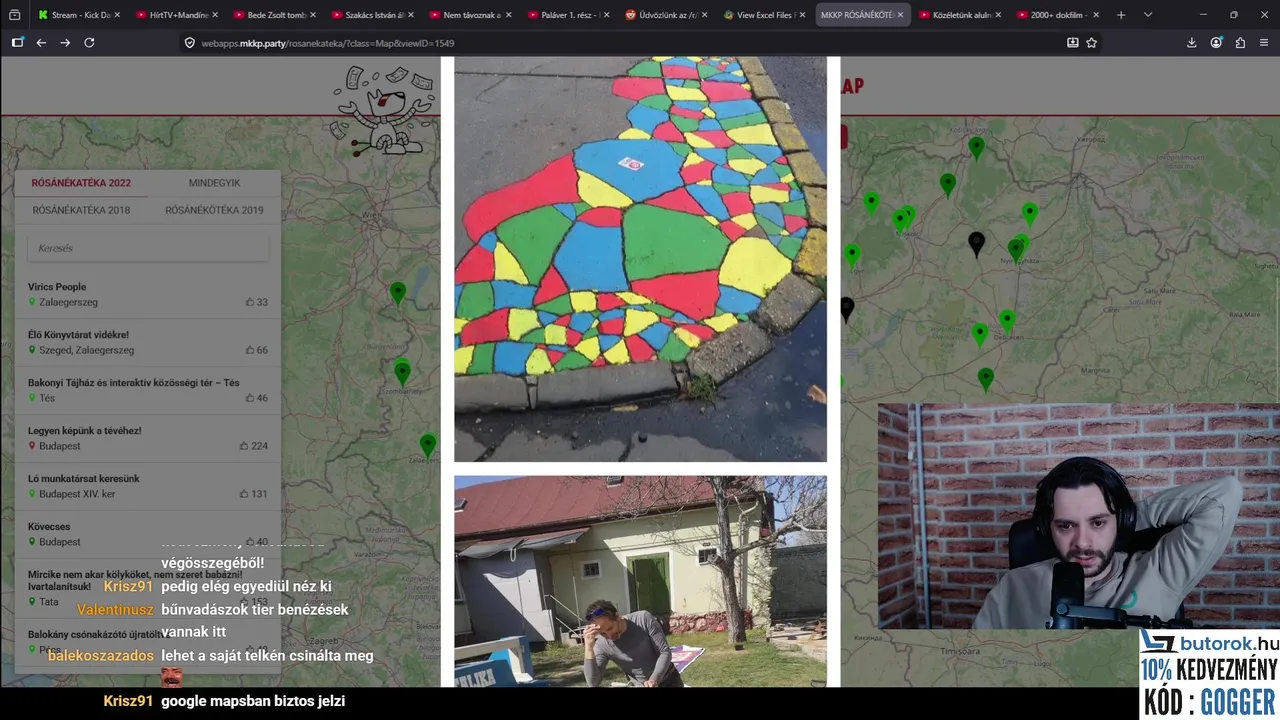Click the location pin beside Zalaegerszeg

click(32, 302)
